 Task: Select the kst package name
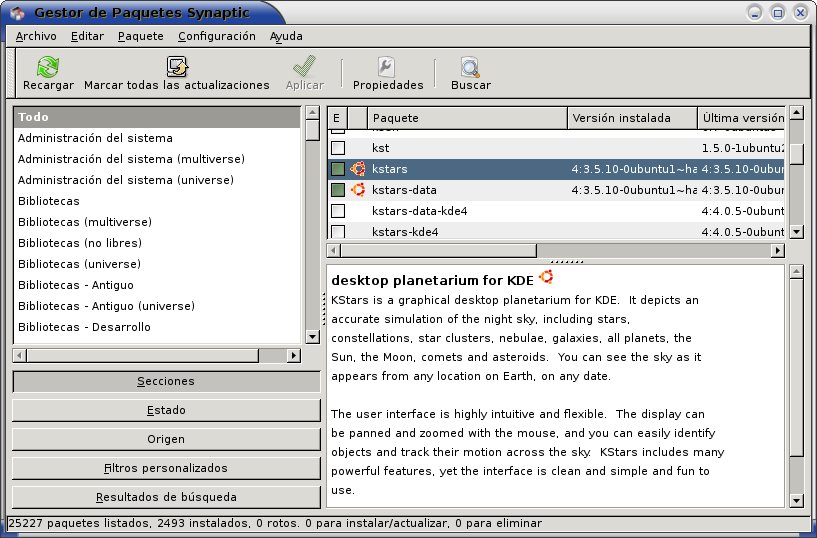380,148
